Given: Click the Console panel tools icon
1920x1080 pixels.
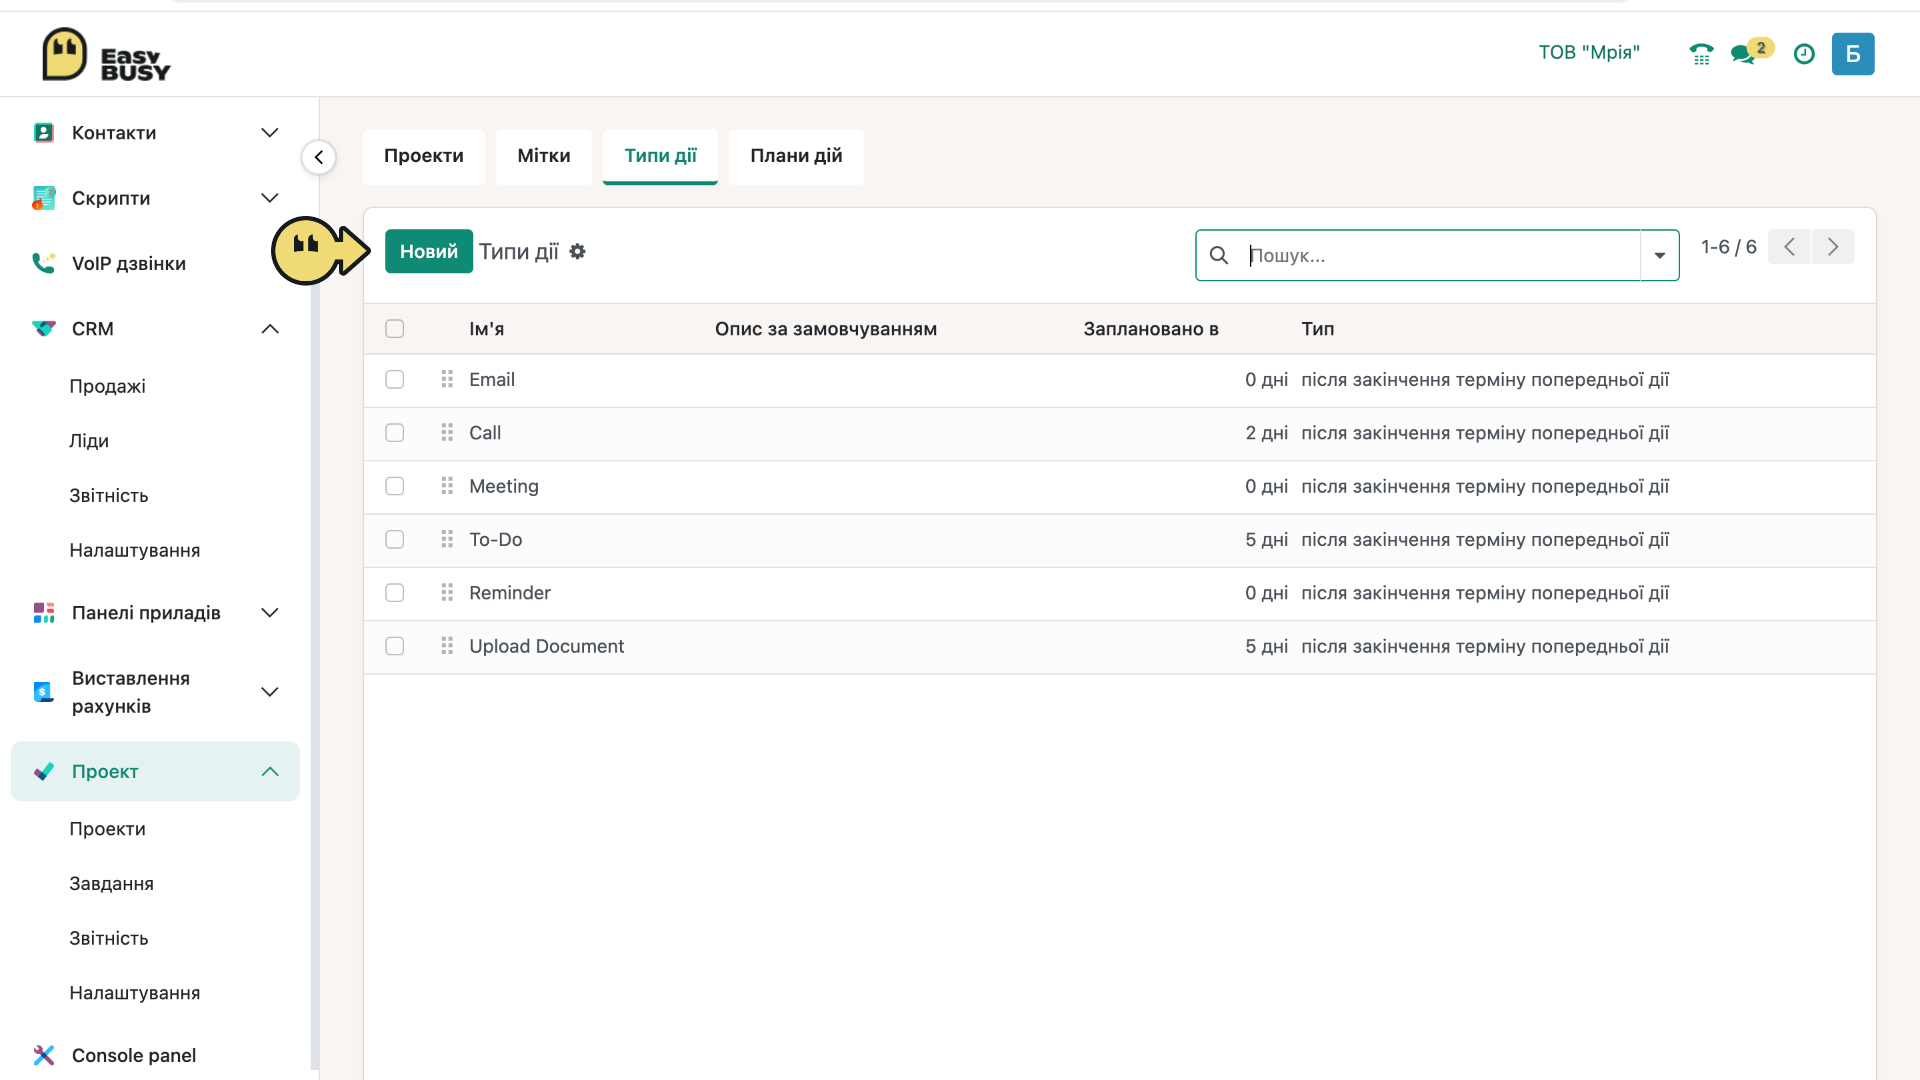Looking at the screenshot, I should pos(43,1055).
